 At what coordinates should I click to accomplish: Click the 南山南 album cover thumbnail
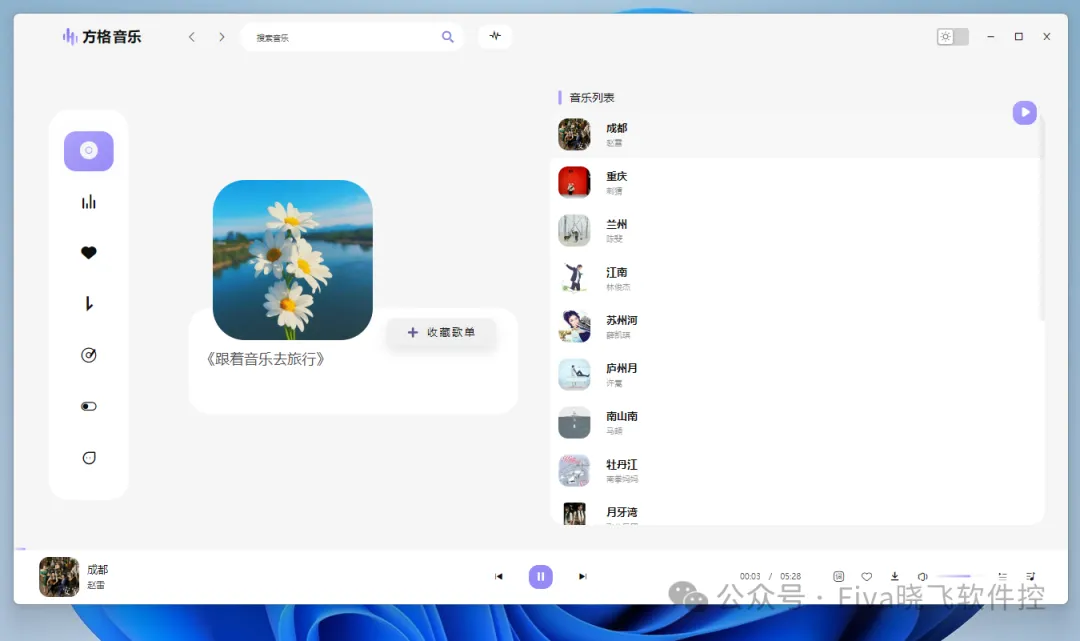[x=574, y=423]
